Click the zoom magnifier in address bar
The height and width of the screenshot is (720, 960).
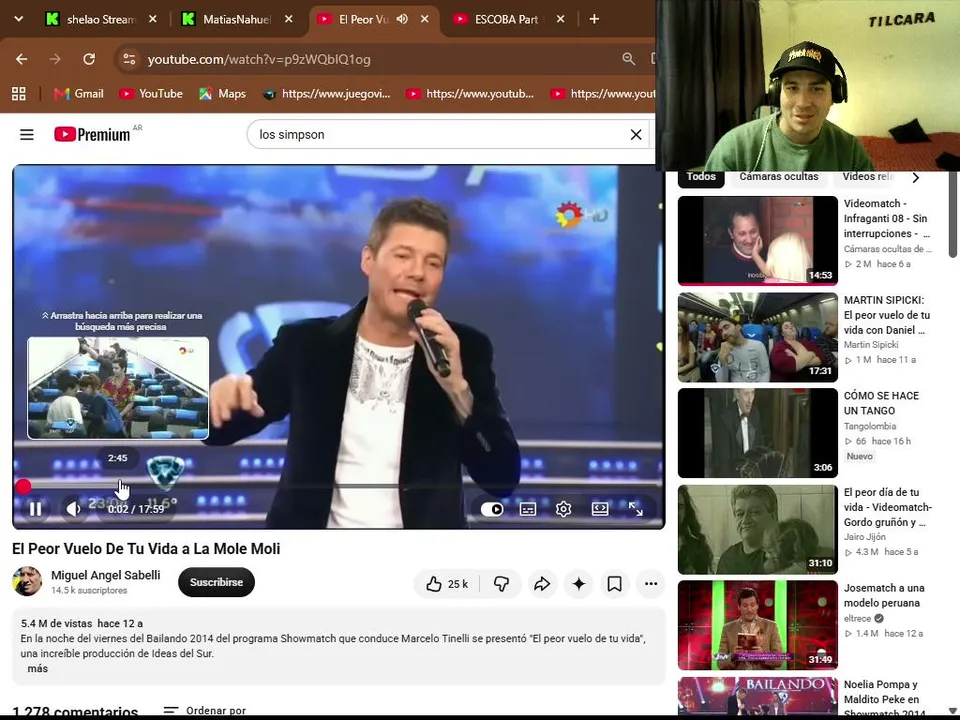[x=628, y=59]
